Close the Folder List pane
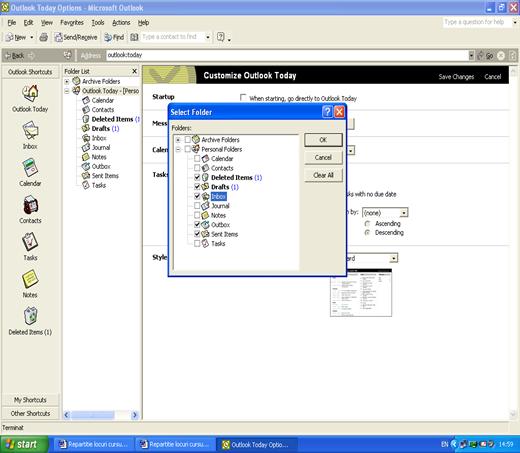 tap(134, 71)
